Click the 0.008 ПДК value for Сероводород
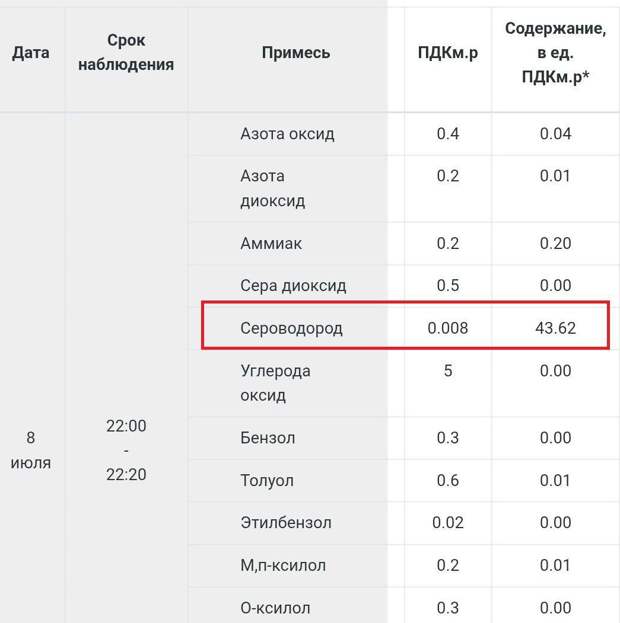This screenshot has height=623, width=620. coord(448,328)
